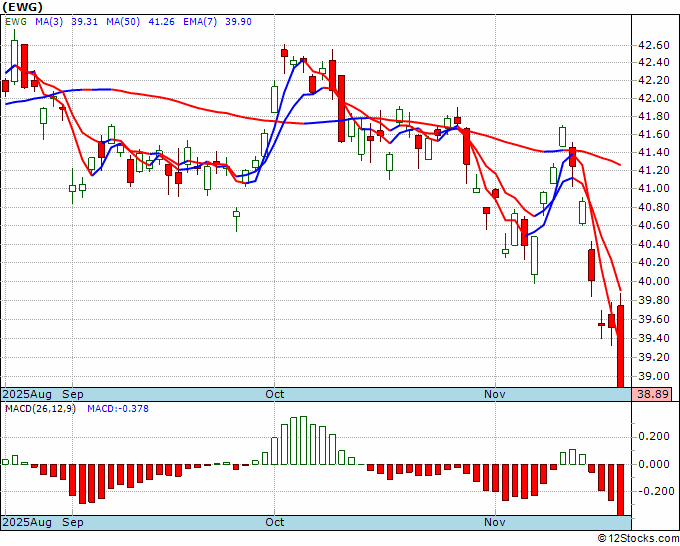This screenshot has height=546, width=680.
Task: Select the highlighted last price 38.89
Action: point(652,394)
